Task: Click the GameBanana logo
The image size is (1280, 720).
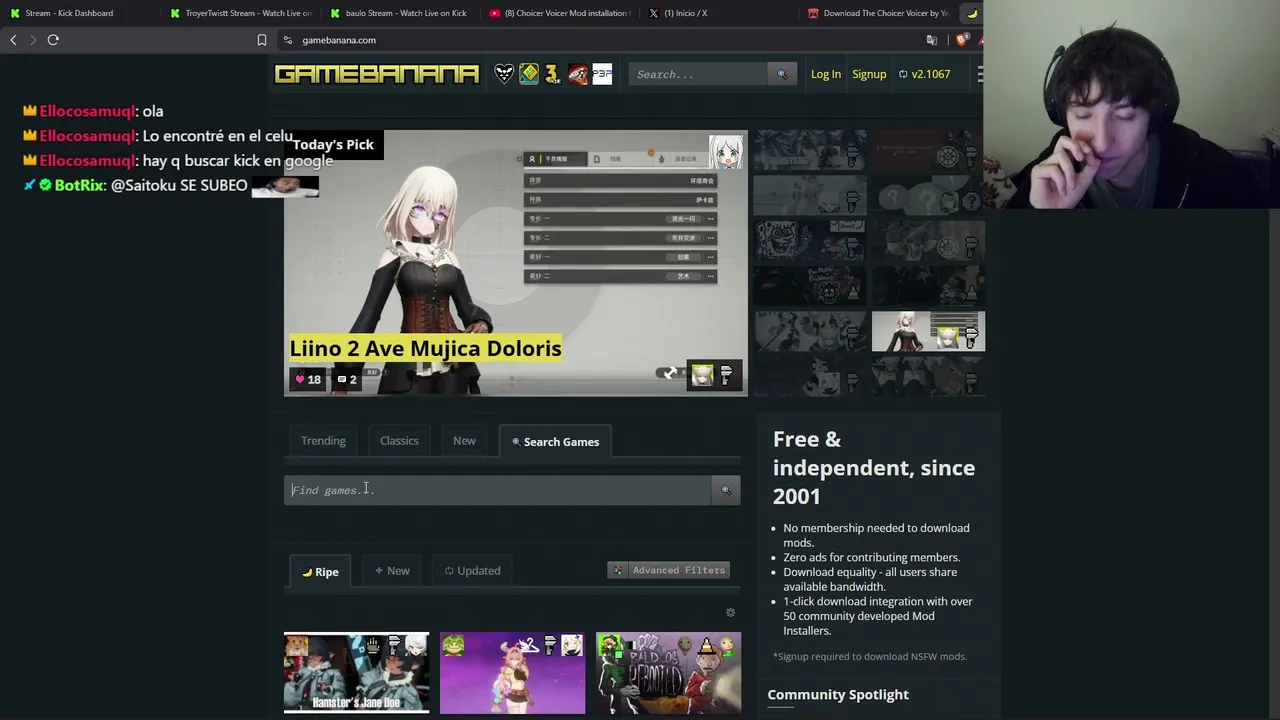Action: click(377, 74)
